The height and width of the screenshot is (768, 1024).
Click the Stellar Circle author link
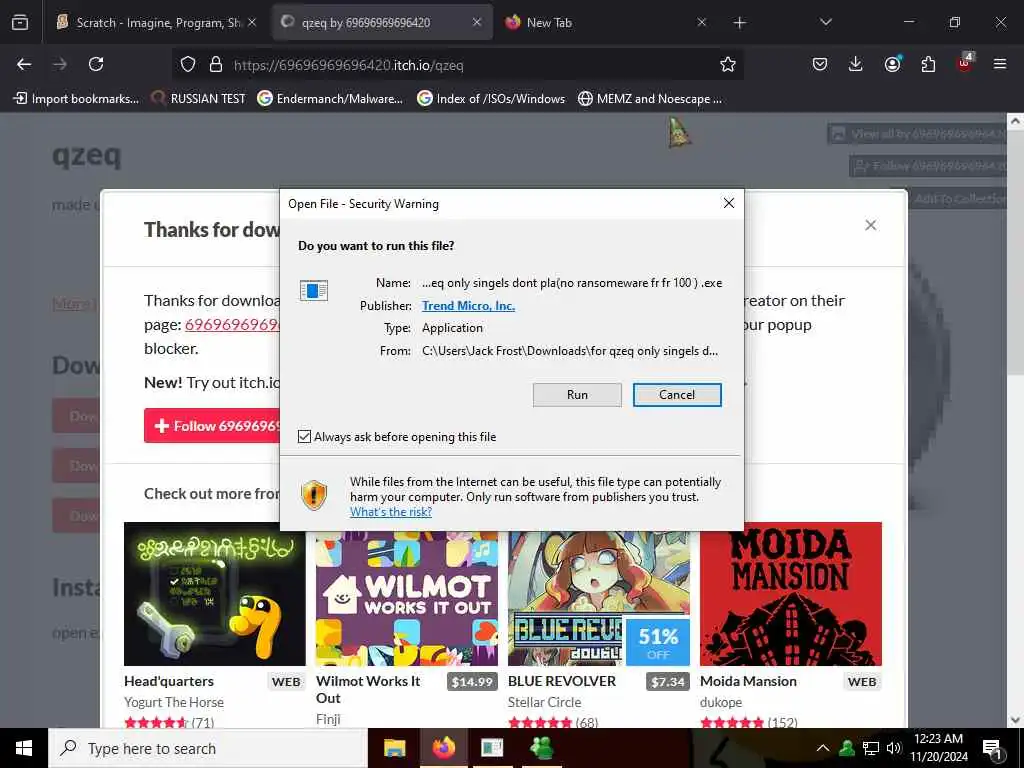(x=544, y=702)
